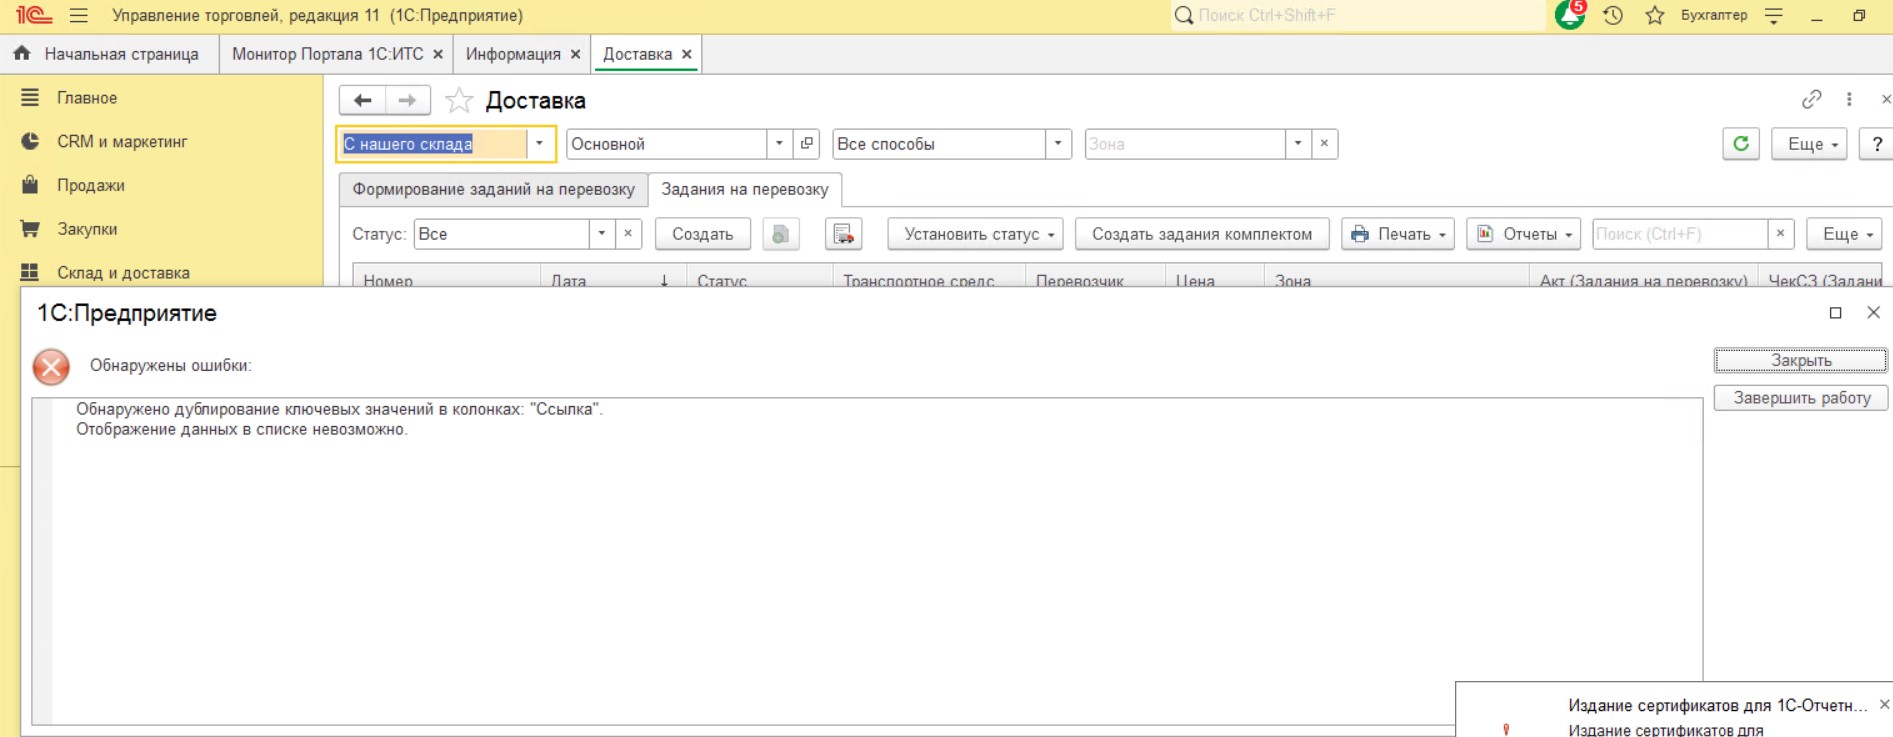Open the Печать dropdown button
Screen dimensions: 1893x737
[1397, 234]
